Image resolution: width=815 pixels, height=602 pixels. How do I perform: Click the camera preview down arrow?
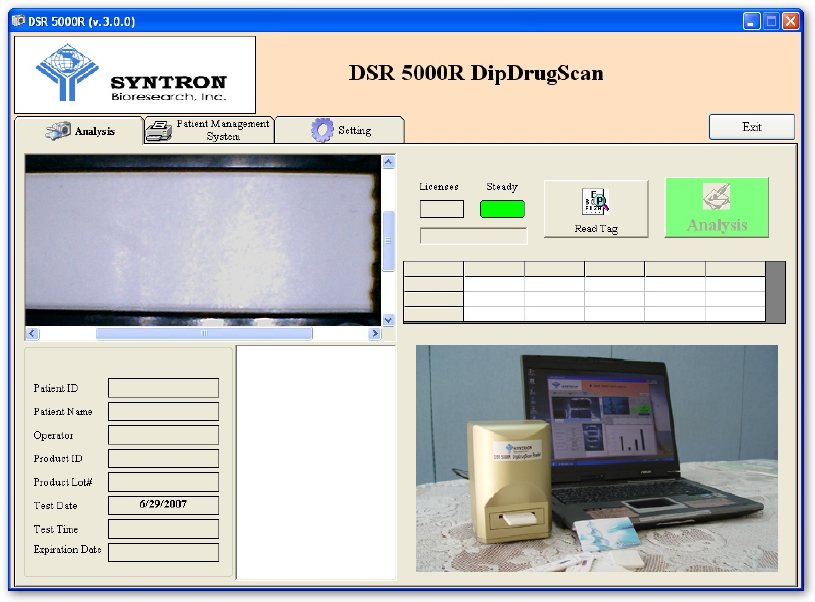point(388,320)
